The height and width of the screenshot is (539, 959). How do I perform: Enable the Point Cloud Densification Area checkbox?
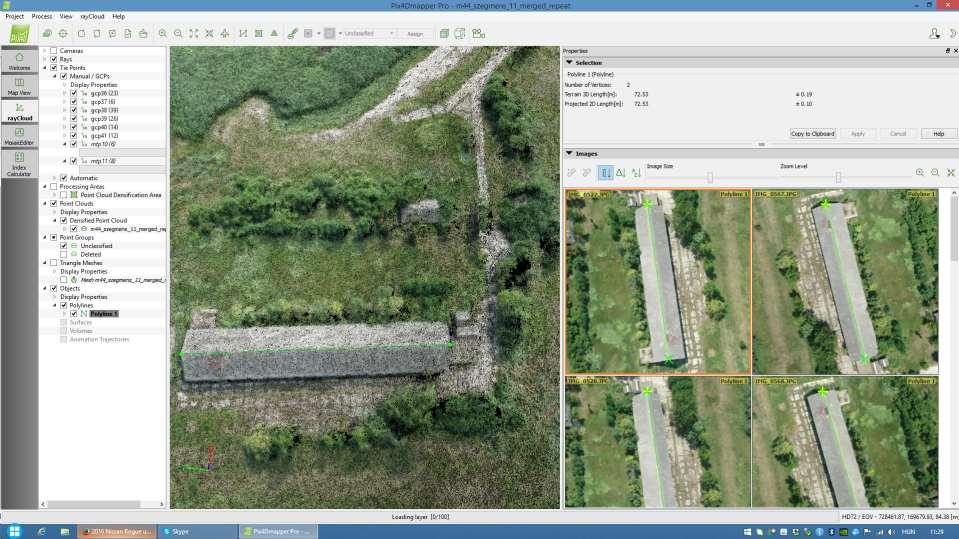tap(64, 195)
